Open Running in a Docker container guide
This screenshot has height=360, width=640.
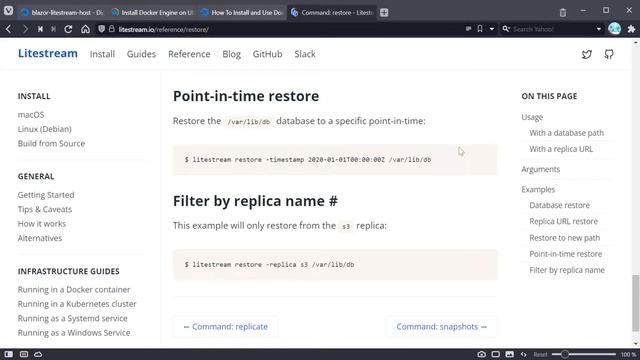(74, 289)
